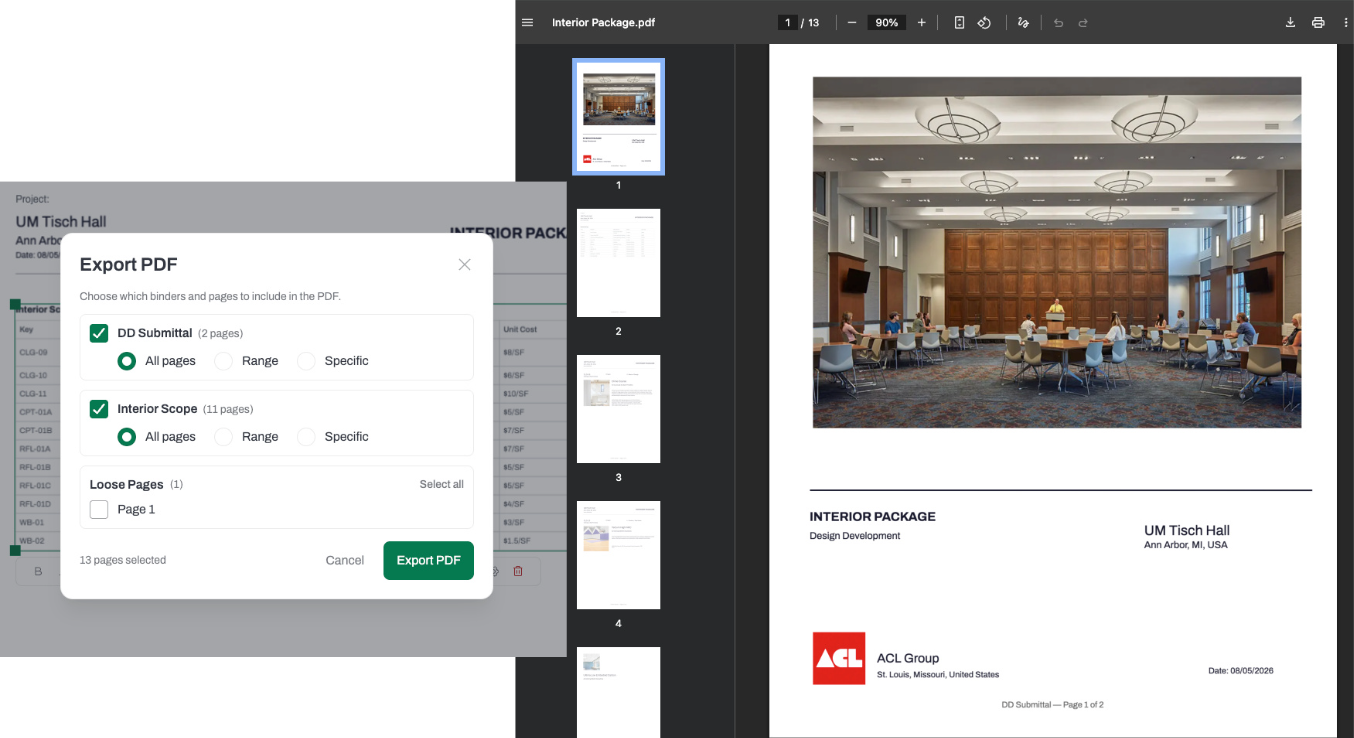
Task: Click the 90% zoom level field
Action: [x=887, y=22]
